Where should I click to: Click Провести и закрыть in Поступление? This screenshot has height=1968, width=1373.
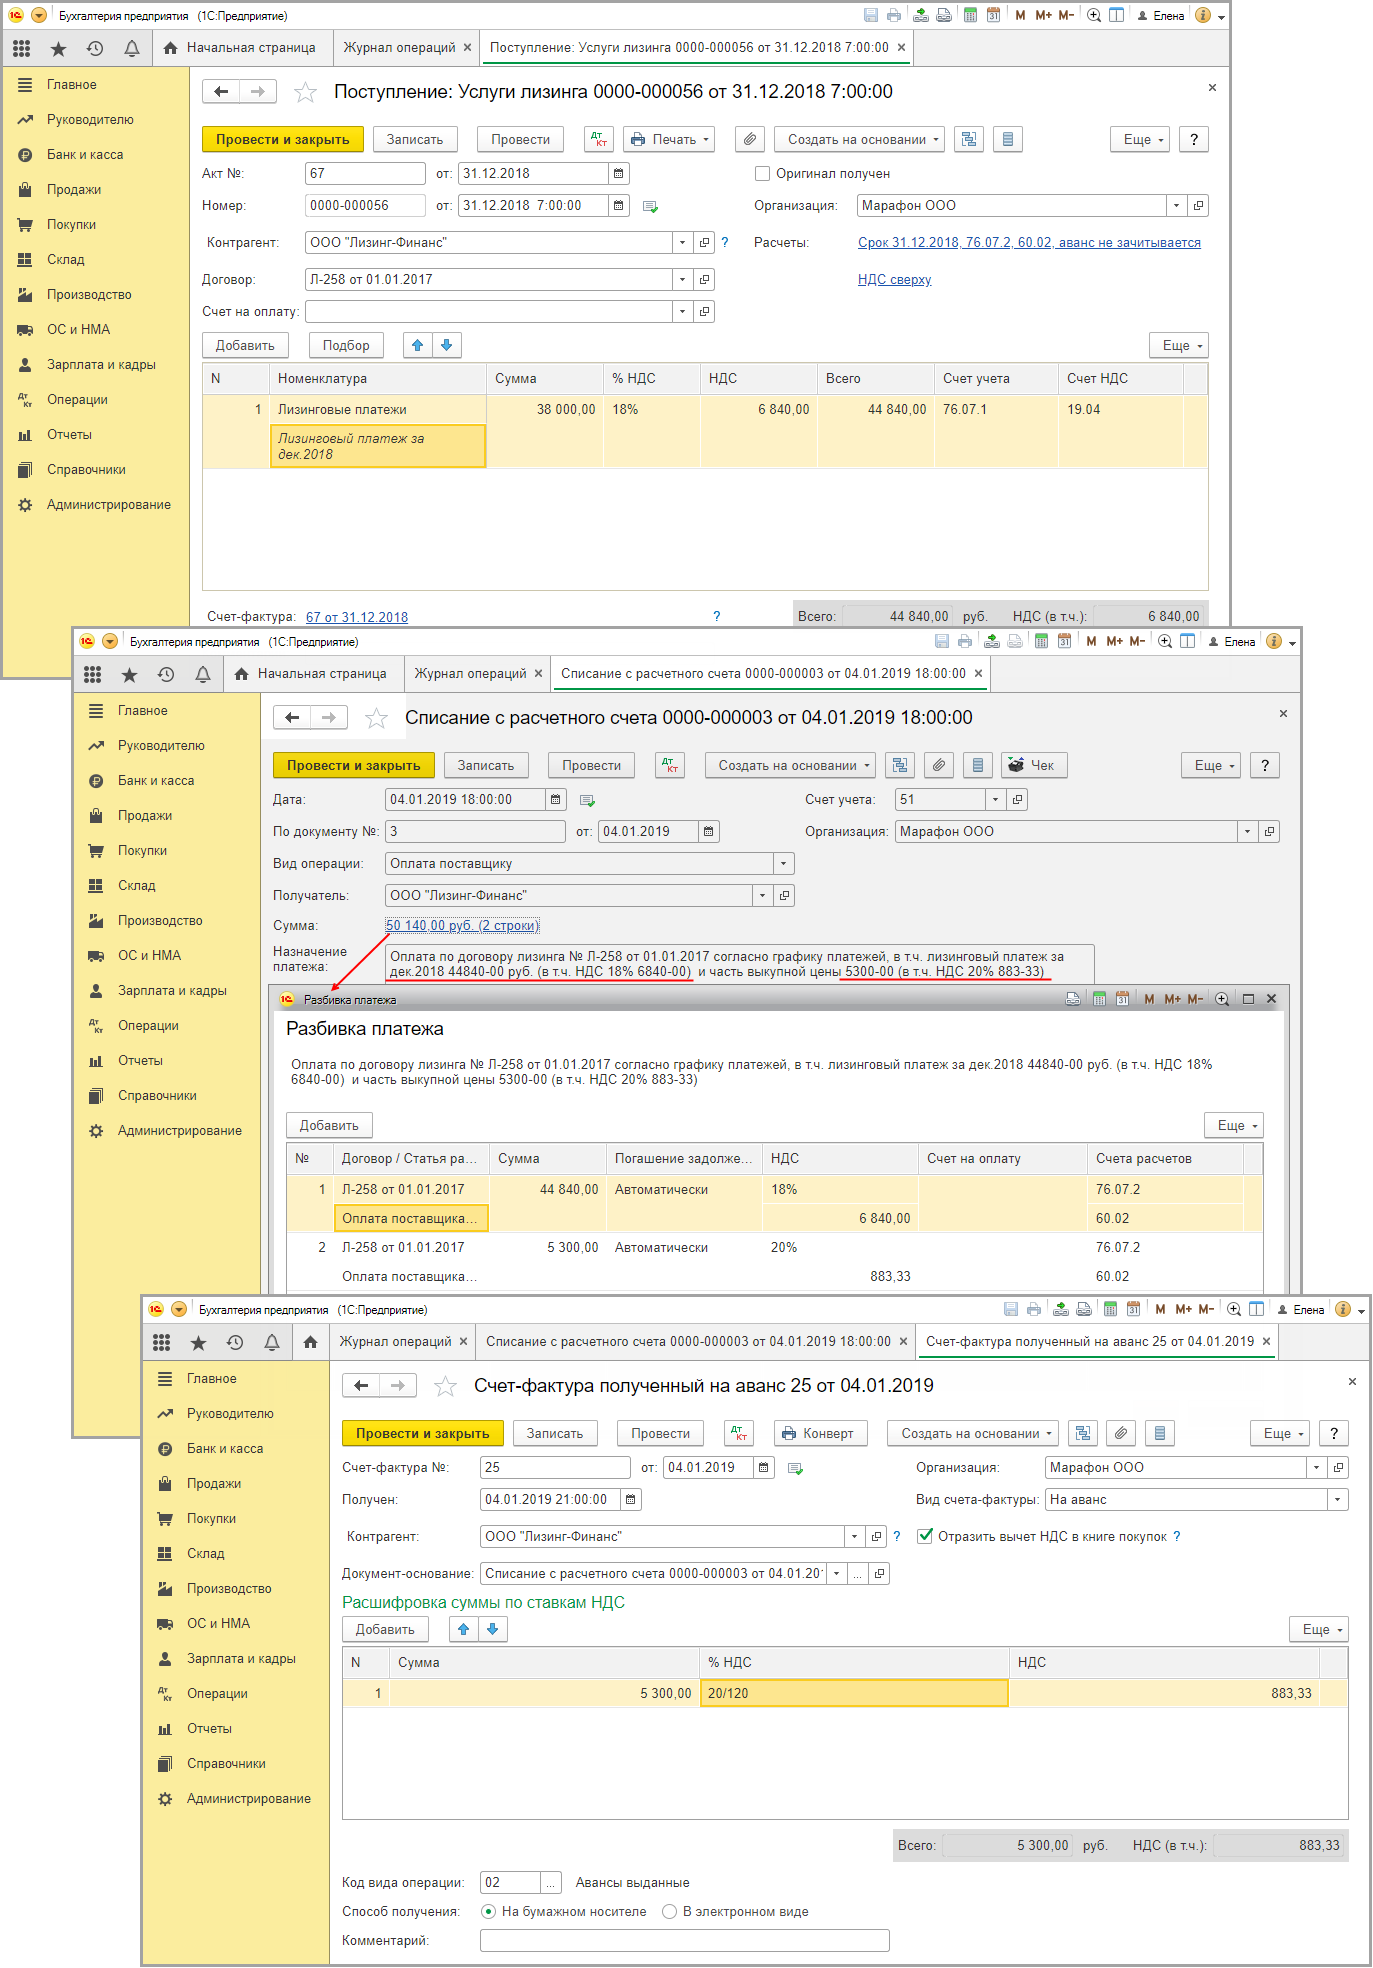(283, 140)
